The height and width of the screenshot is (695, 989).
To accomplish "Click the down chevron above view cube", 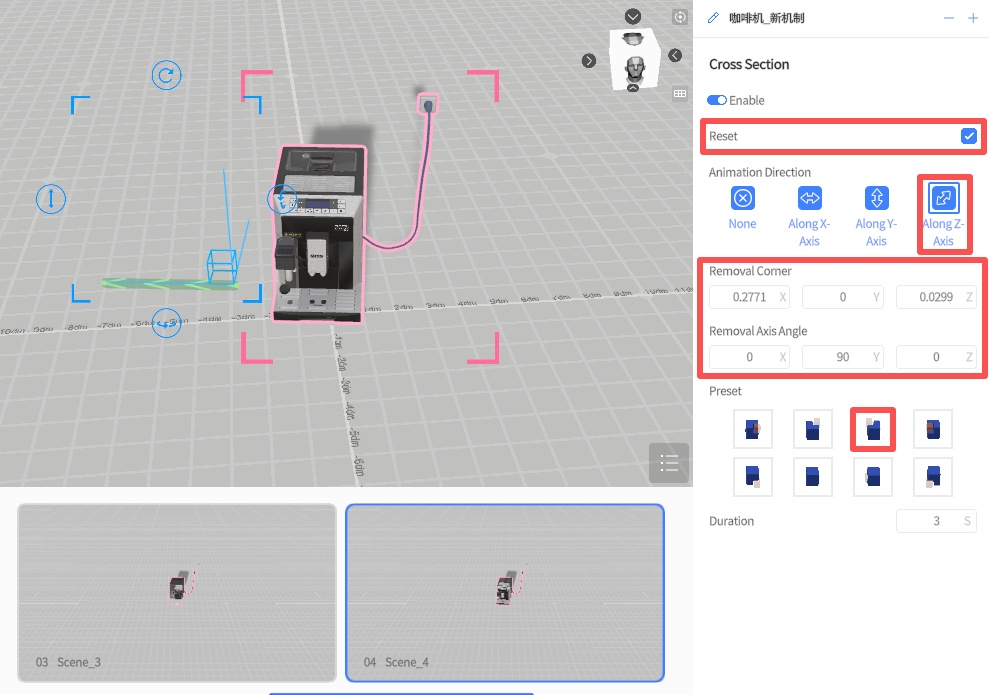I will click(633, 16).
